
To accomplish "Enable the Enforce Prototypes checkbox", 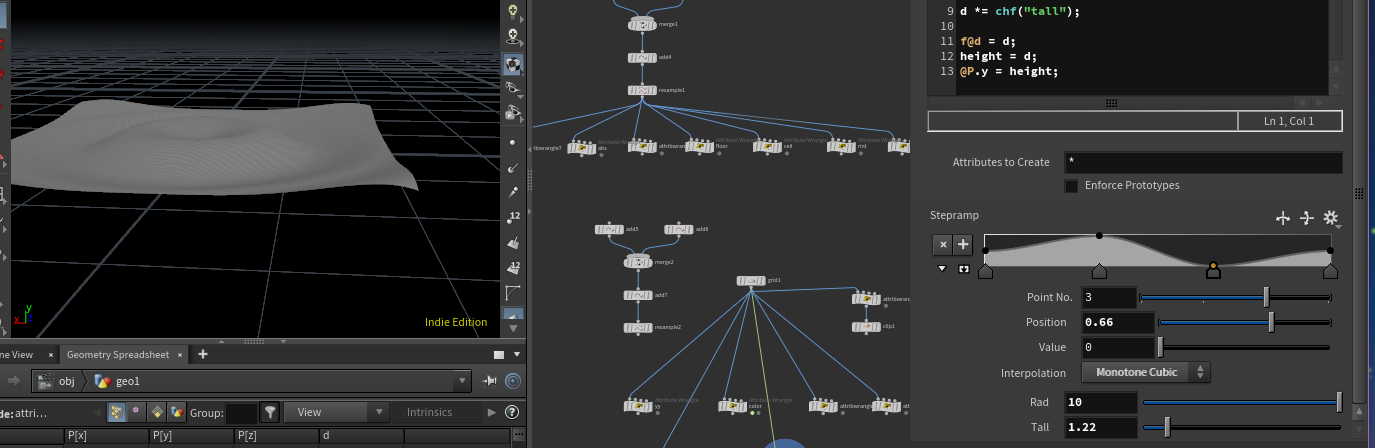I will pos(1071,186).
